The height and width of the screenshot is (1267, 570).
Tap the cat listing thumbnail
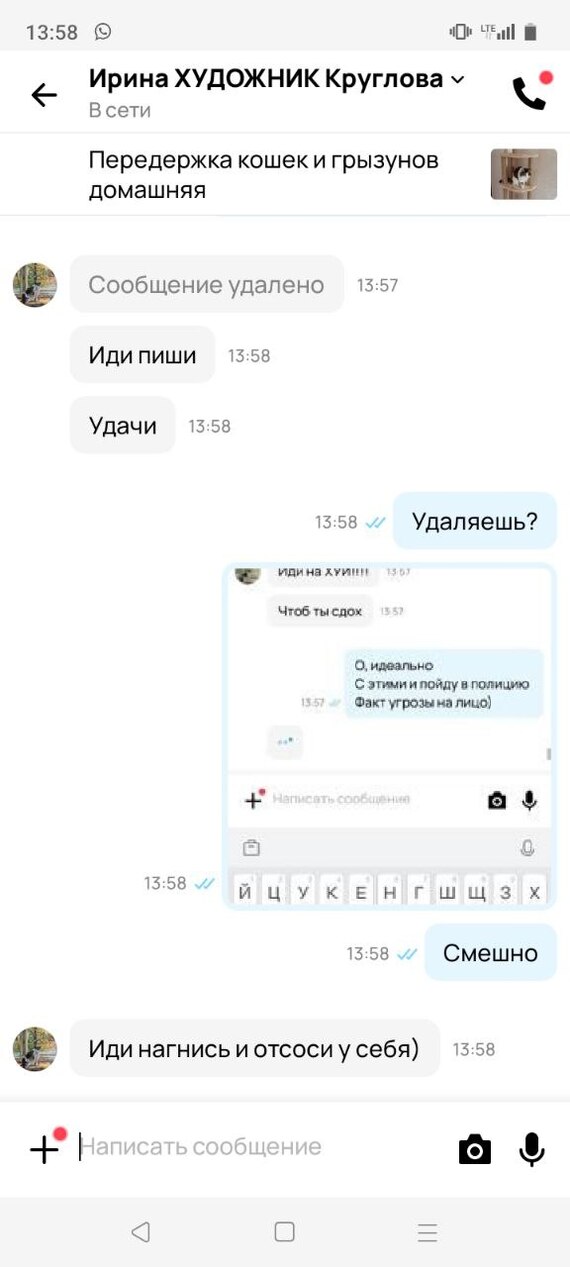(x=523, y=174)
